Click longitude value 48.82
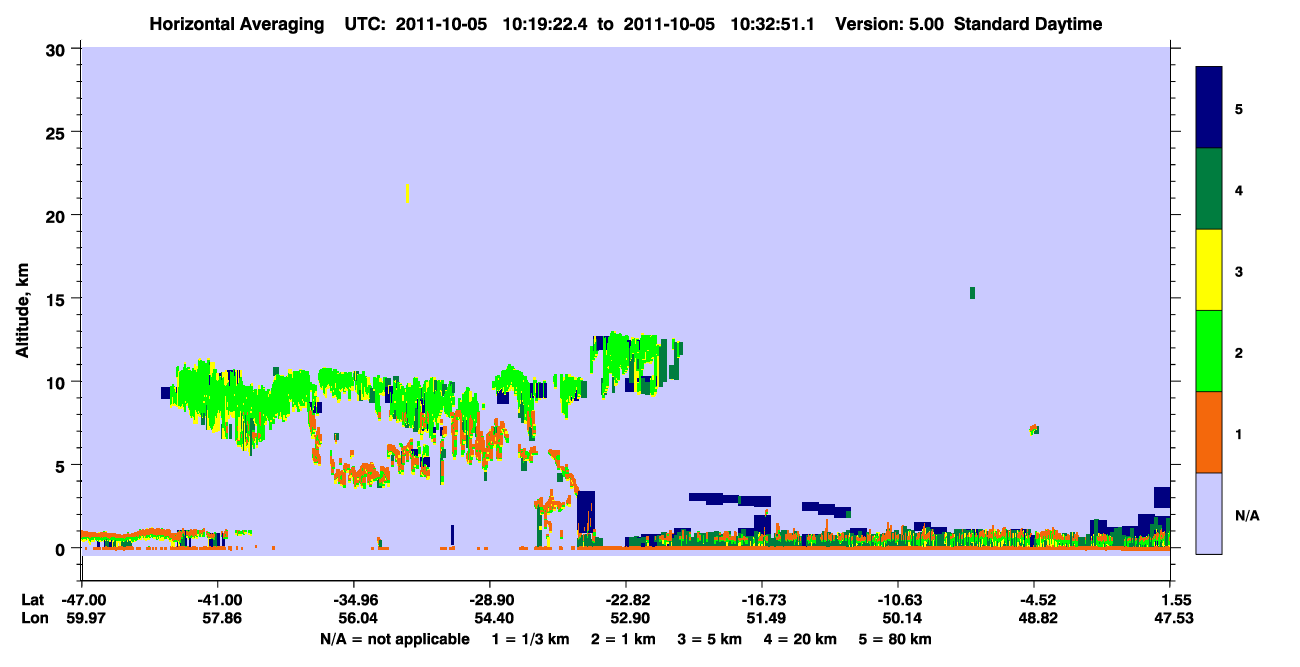1300x667 pixels. 1036,618
